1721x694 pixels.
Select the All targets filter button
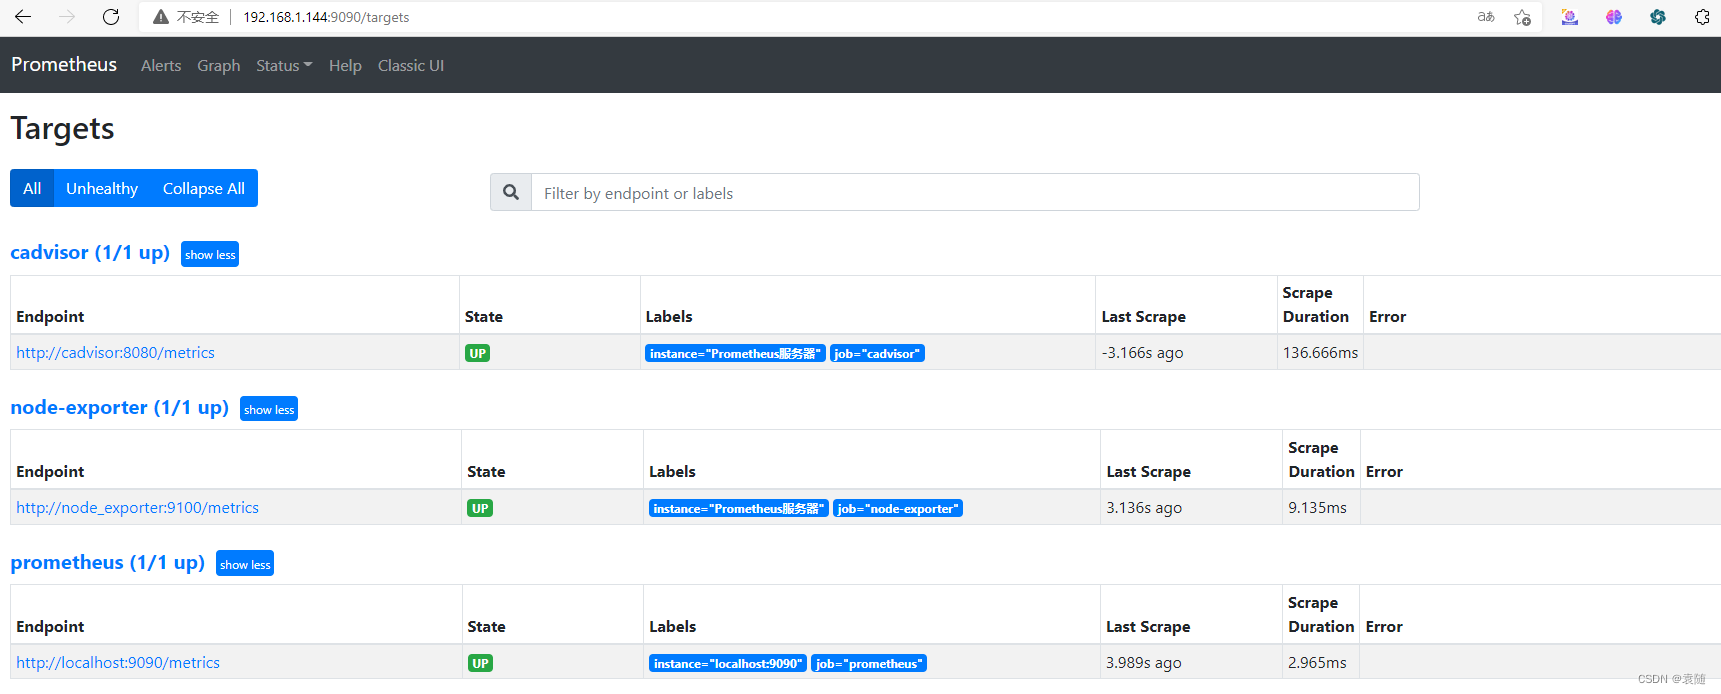(32, 188)
